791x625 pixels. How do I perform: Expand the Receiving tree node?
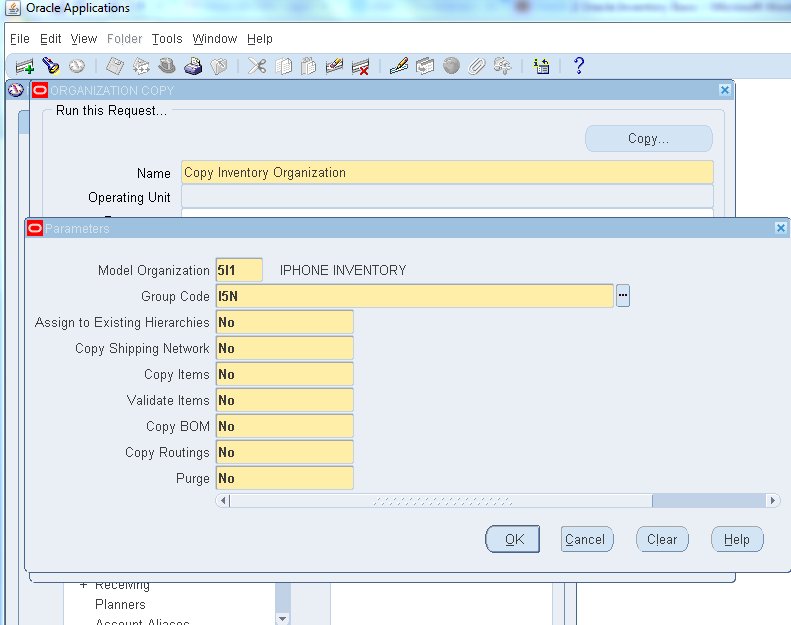click(x=83, y=585)
